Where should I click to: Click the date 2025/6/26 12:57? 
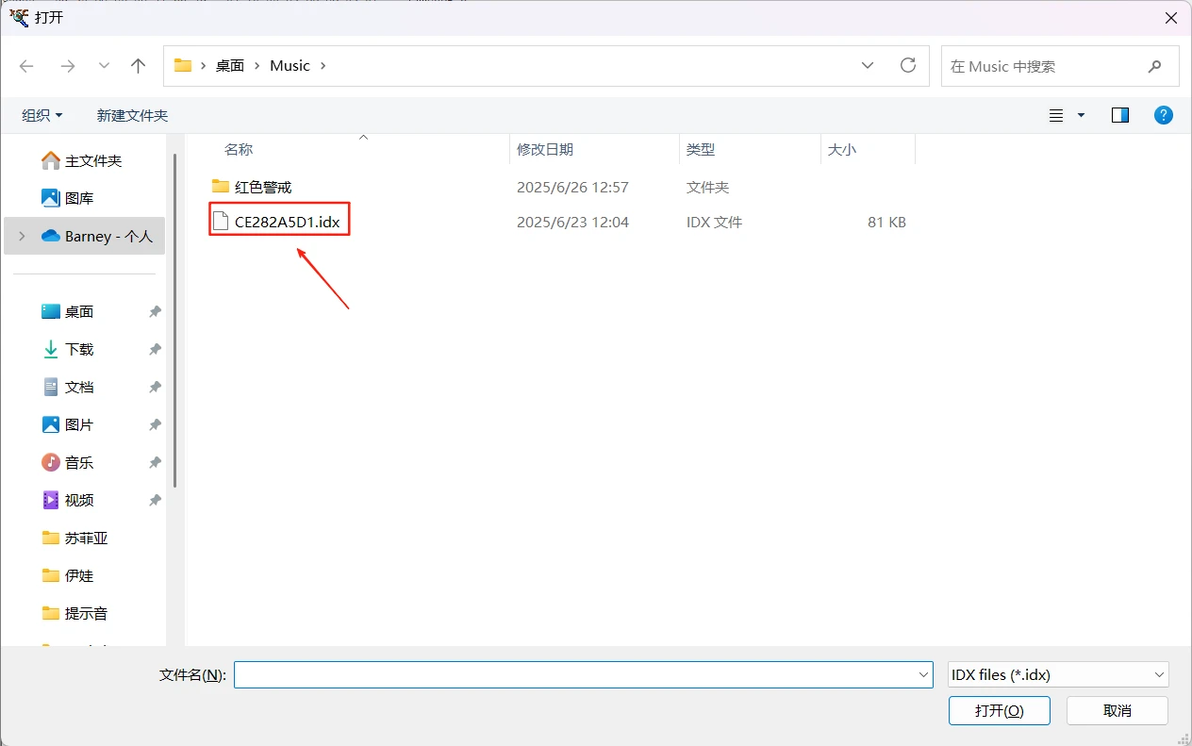pyautogui.click(x=572, y=187)
